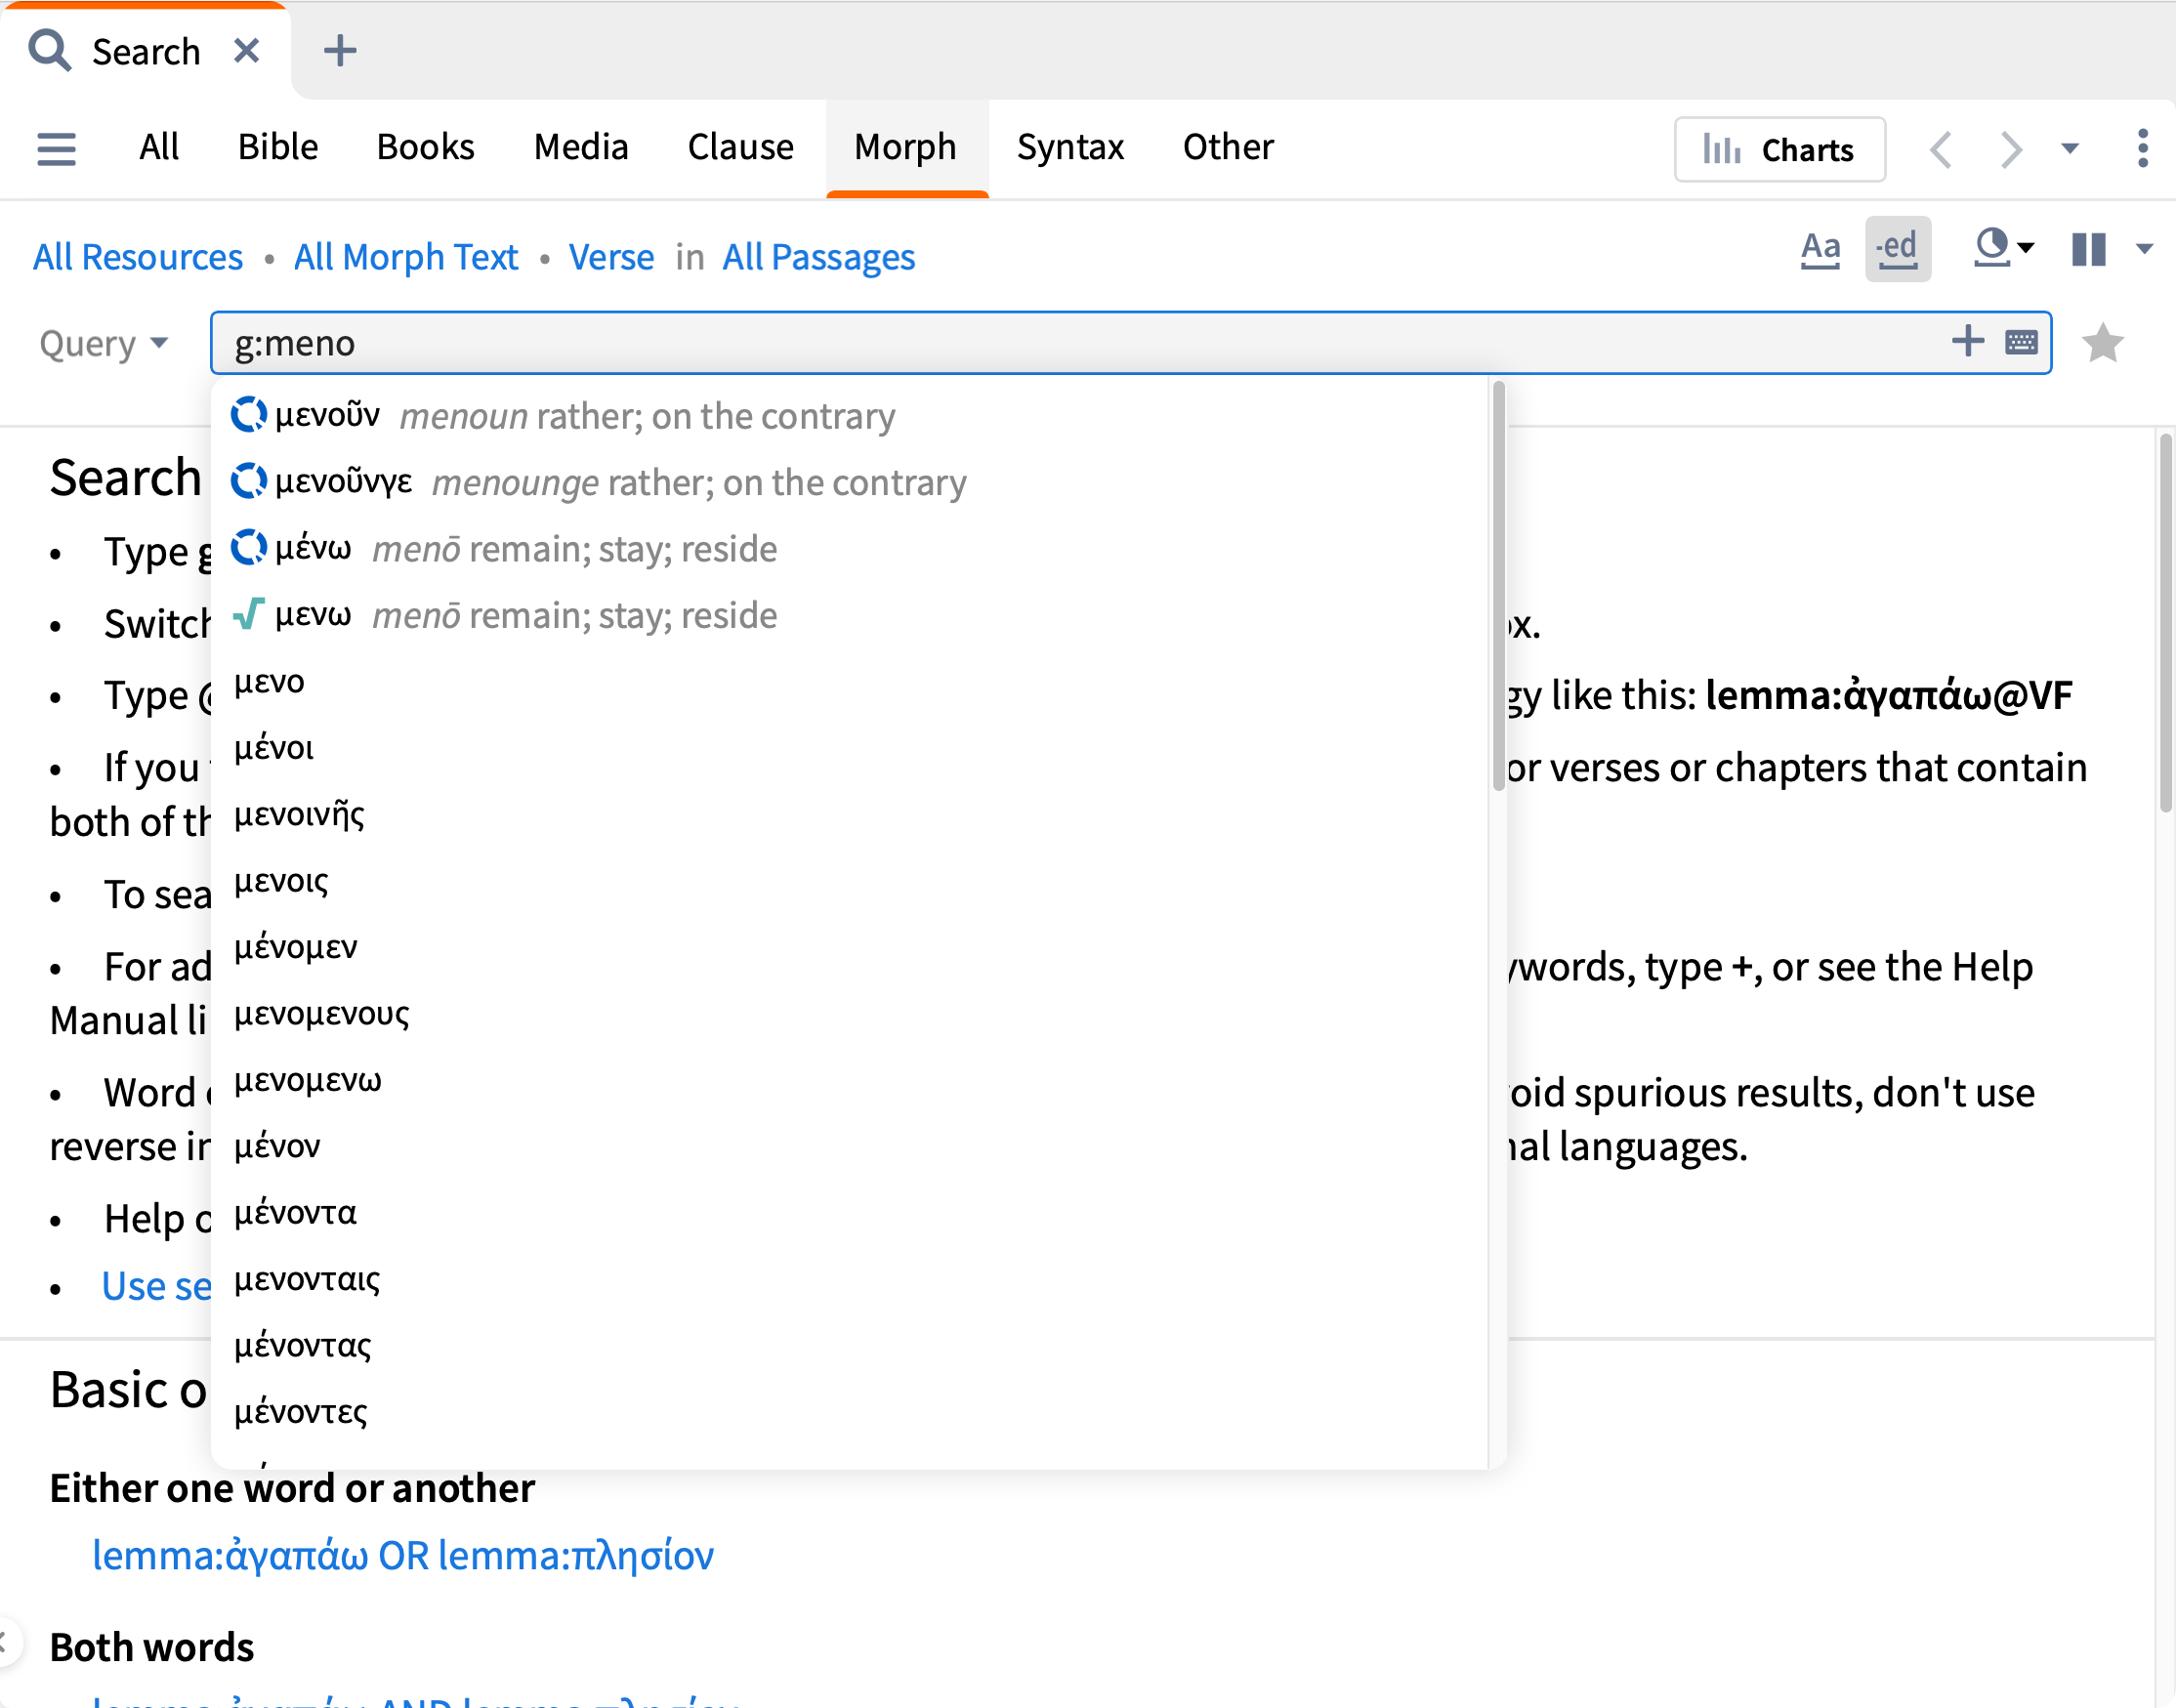2176x1708 pixels.
Task: Choose lemma μένω remain; stay; reside
Action: pos(850,548)
